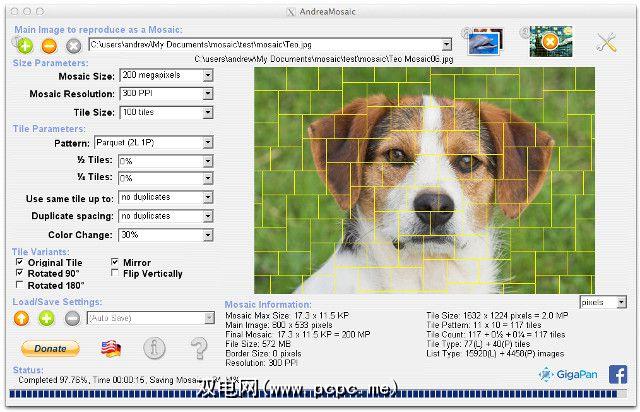The image size is (640, 412).
Task: Click the Tile Parameters heading
Action: pos(49,129)
